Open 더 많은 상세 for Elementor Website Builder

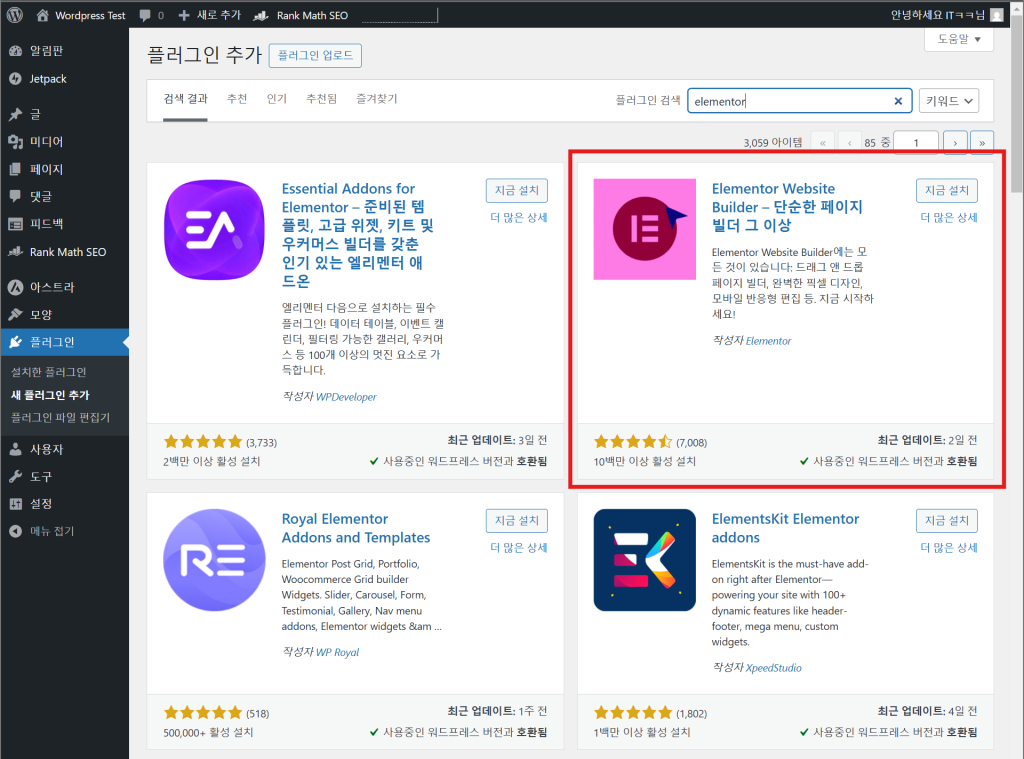949,218
